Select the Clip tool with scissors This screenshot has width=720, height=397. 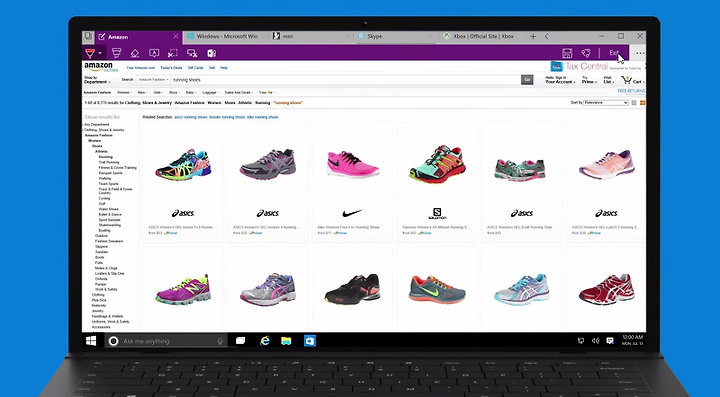pyautogui.click(x=173, y=54)
